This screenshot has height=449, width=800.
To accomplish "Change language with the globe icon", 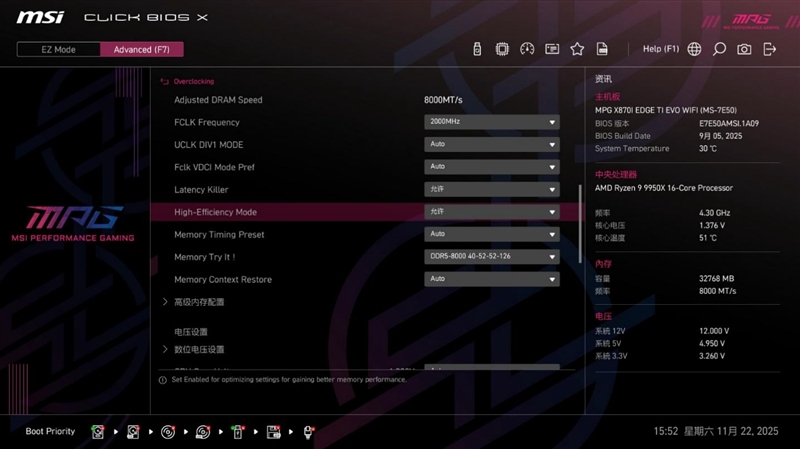I will click(x=694, y=49).
